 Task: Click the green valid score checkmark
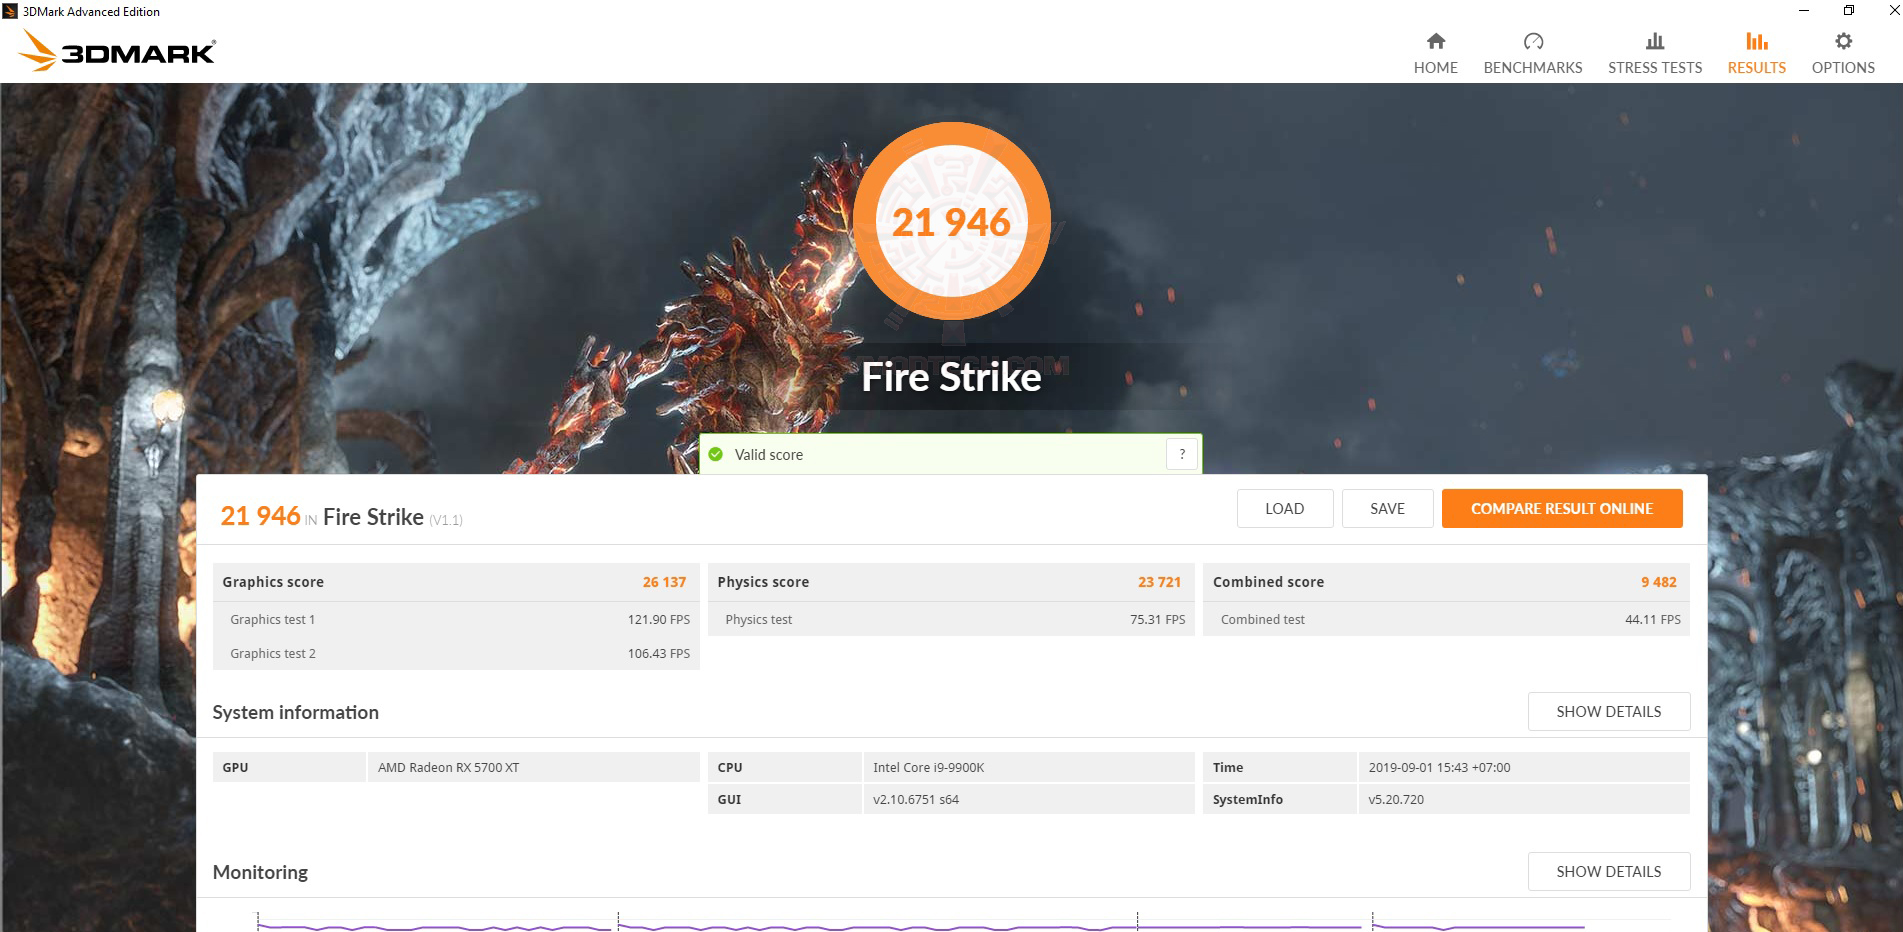pyautogui.click(x=716, y=454)
